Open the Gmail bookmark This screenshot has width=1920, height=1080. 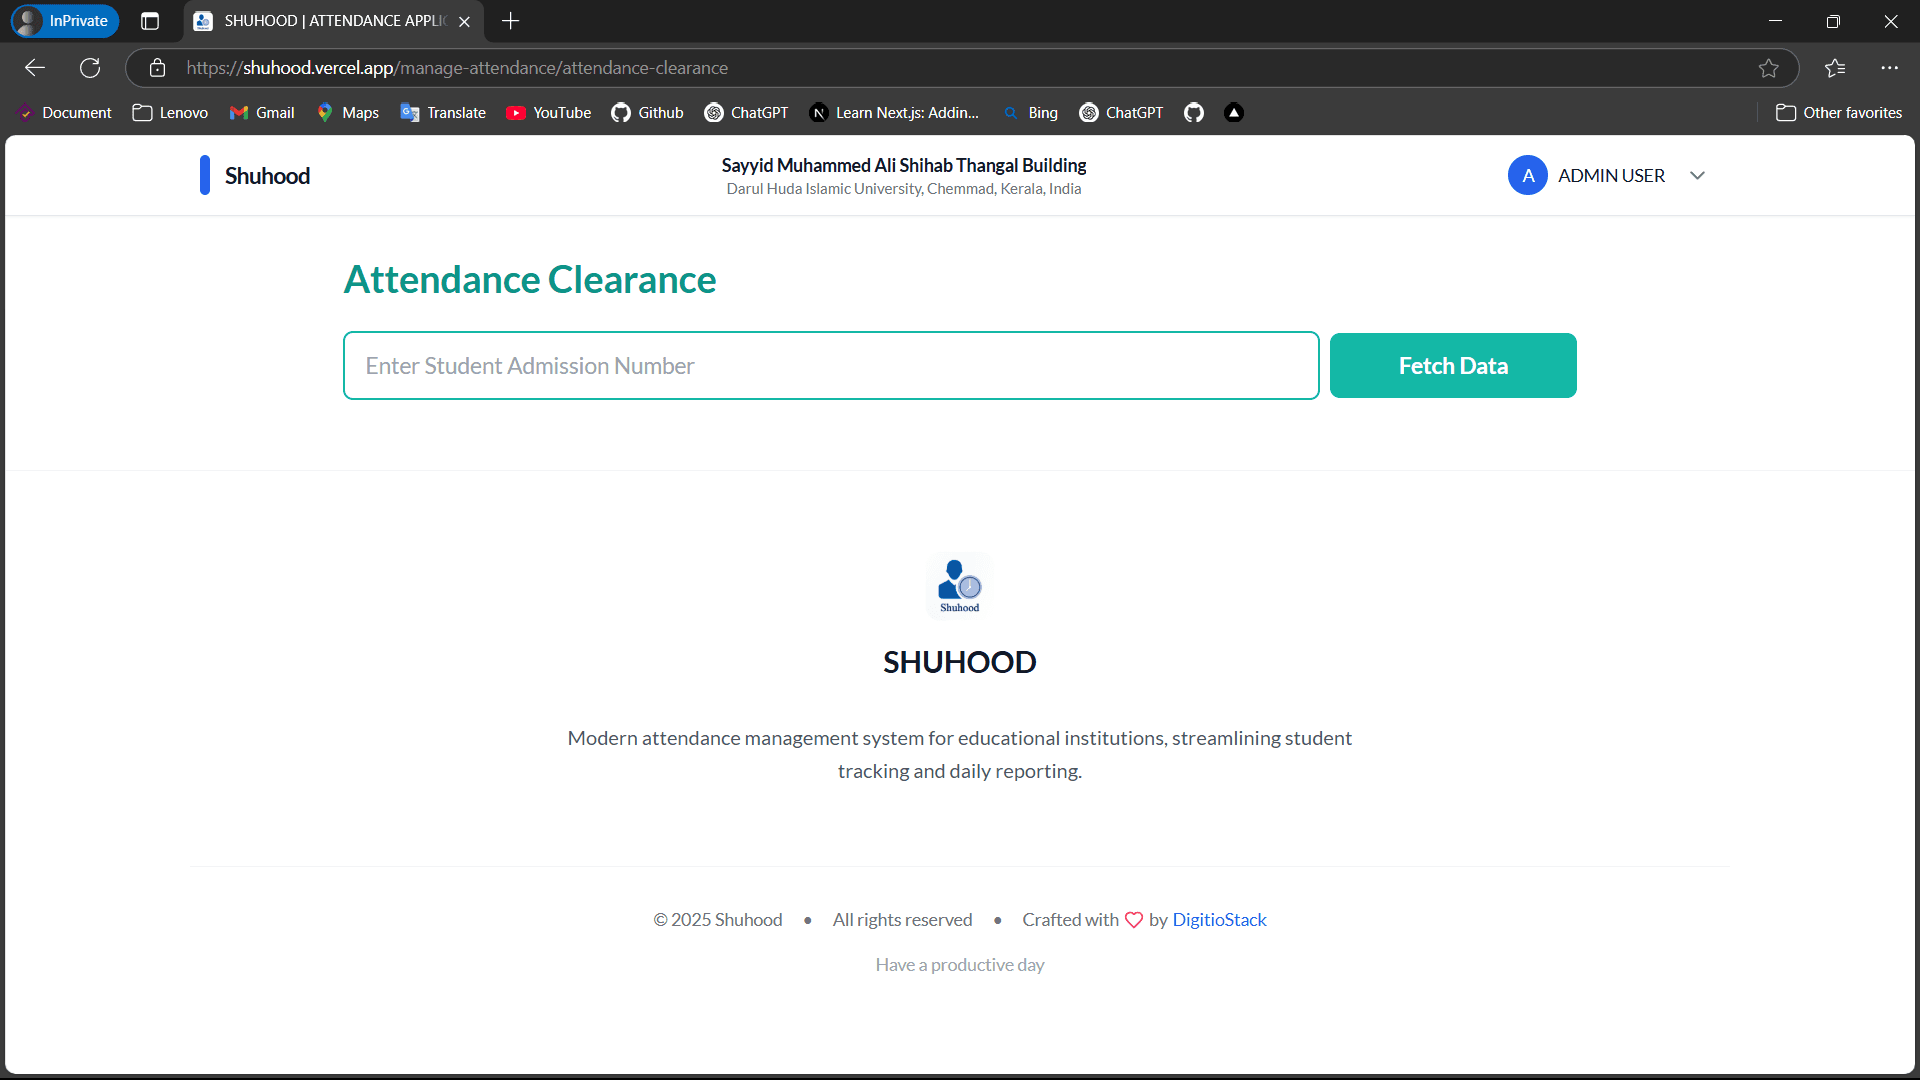(262, 113)
